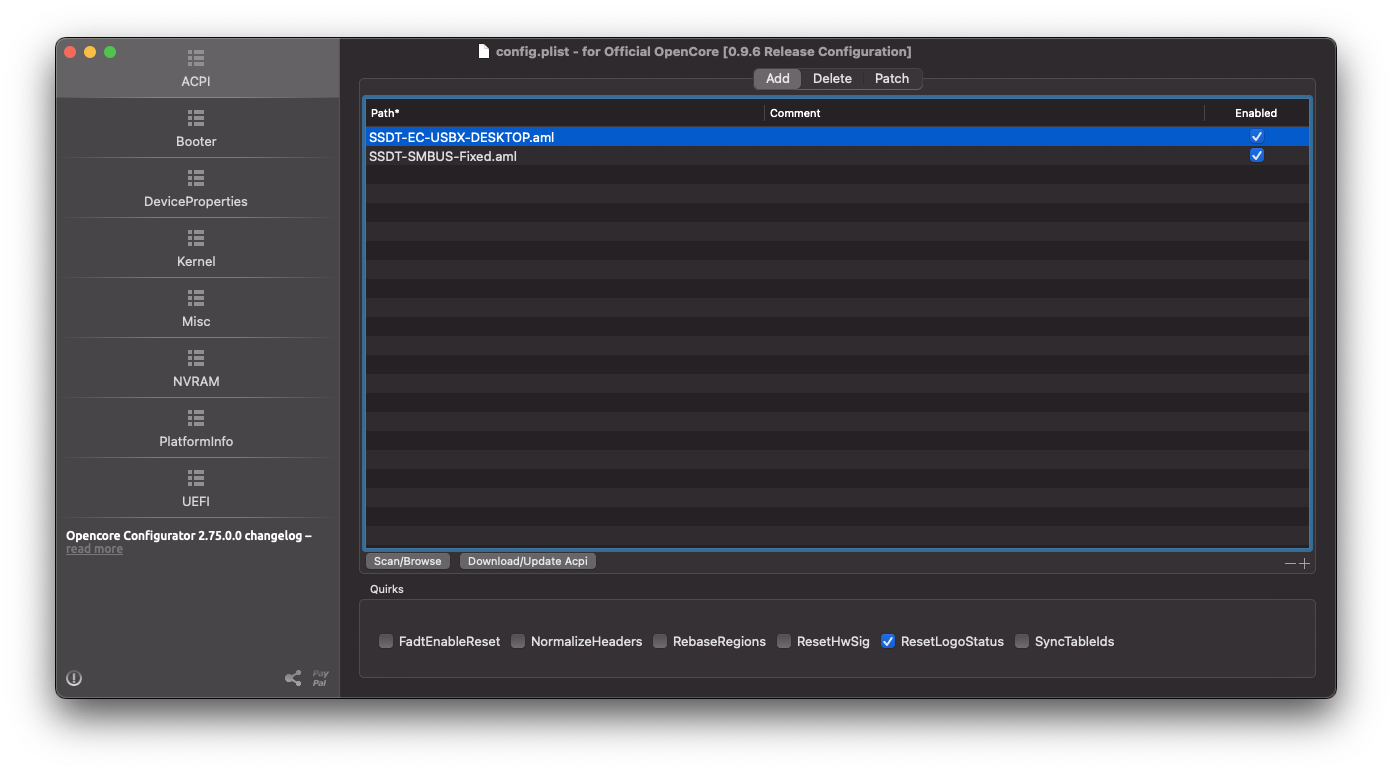Select the Misc section icon
The width and height of the screenshot is (1392, 772).
196,299
